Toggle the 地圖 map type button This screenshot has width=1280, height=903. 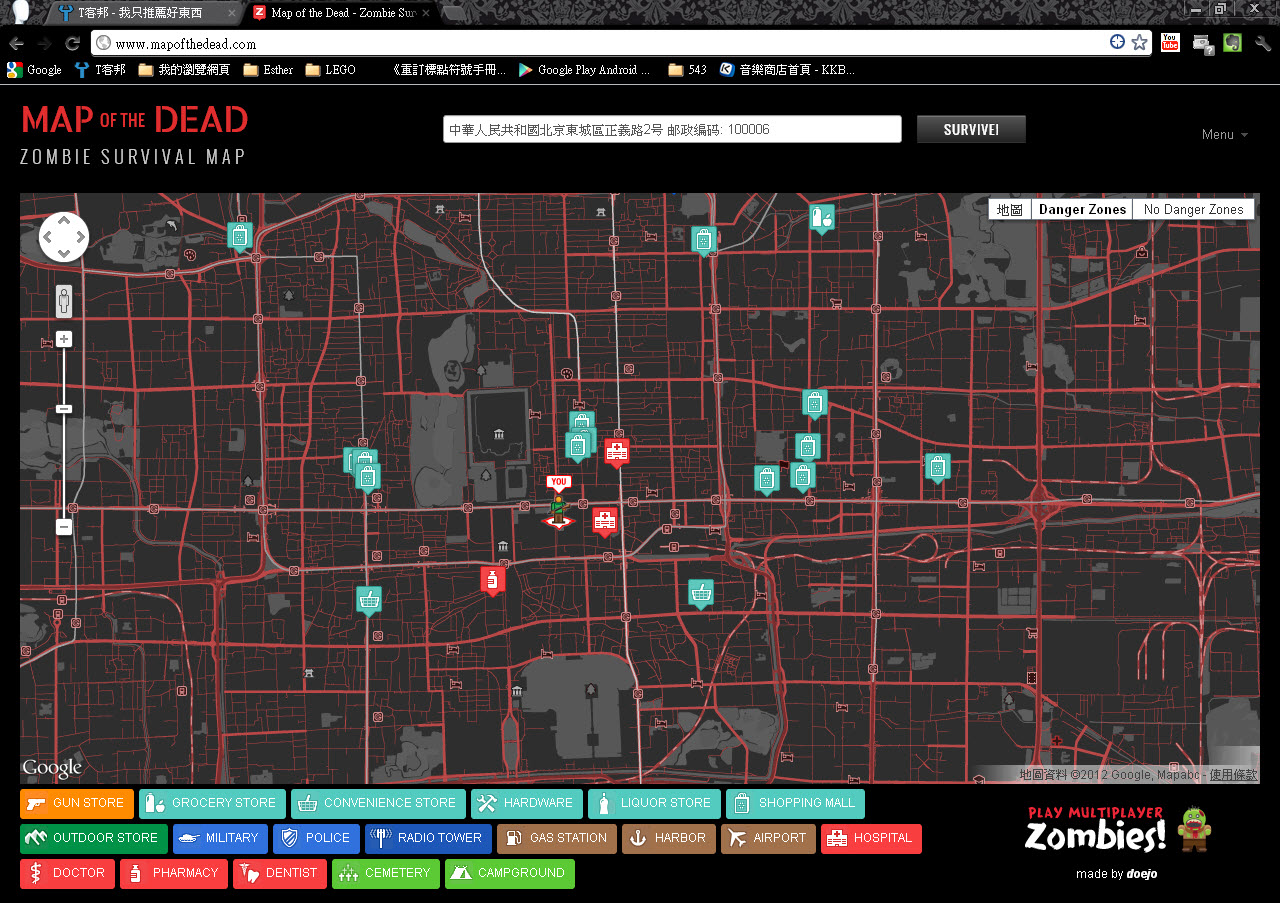pyautogui.click(x=1009, y=209)
